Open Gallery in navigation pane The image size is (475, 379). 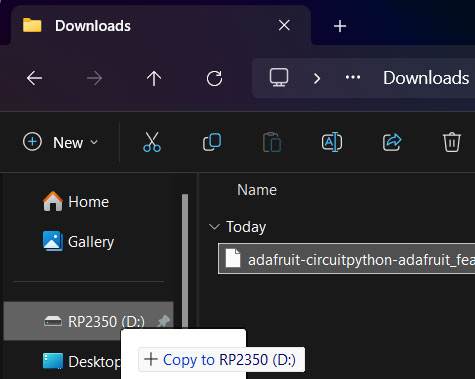pyautogui.click(x=79, y=242)
